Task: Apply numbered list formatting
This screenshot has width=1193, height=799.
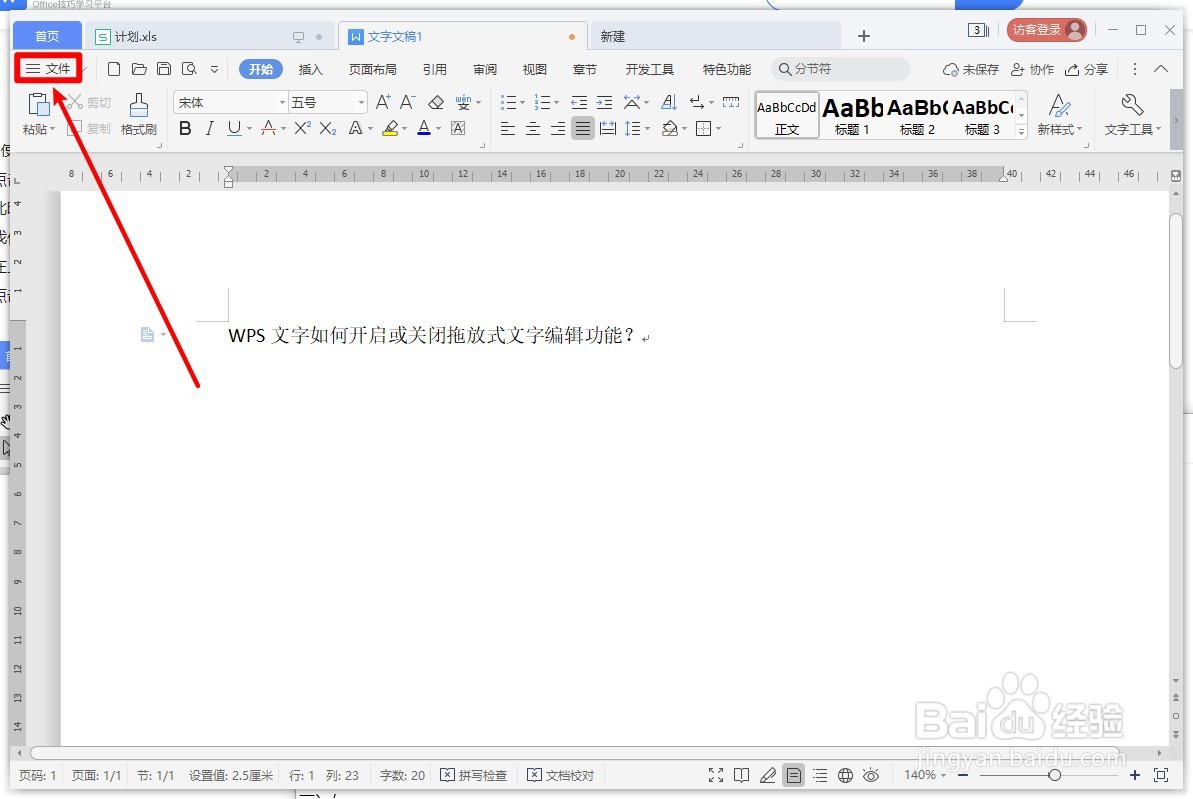Action: tap(542, 102)
